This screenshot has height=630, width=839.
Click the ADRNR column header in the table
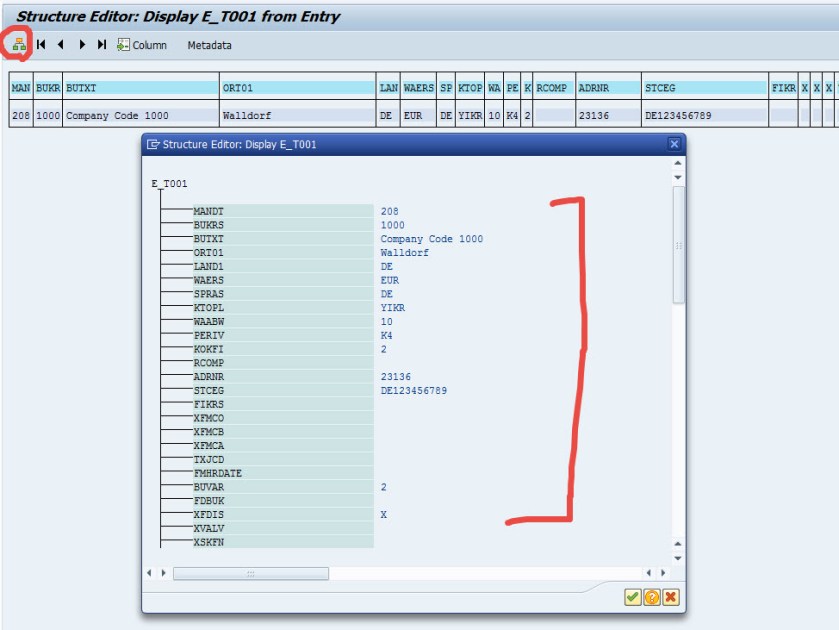(x=608, y=88)
